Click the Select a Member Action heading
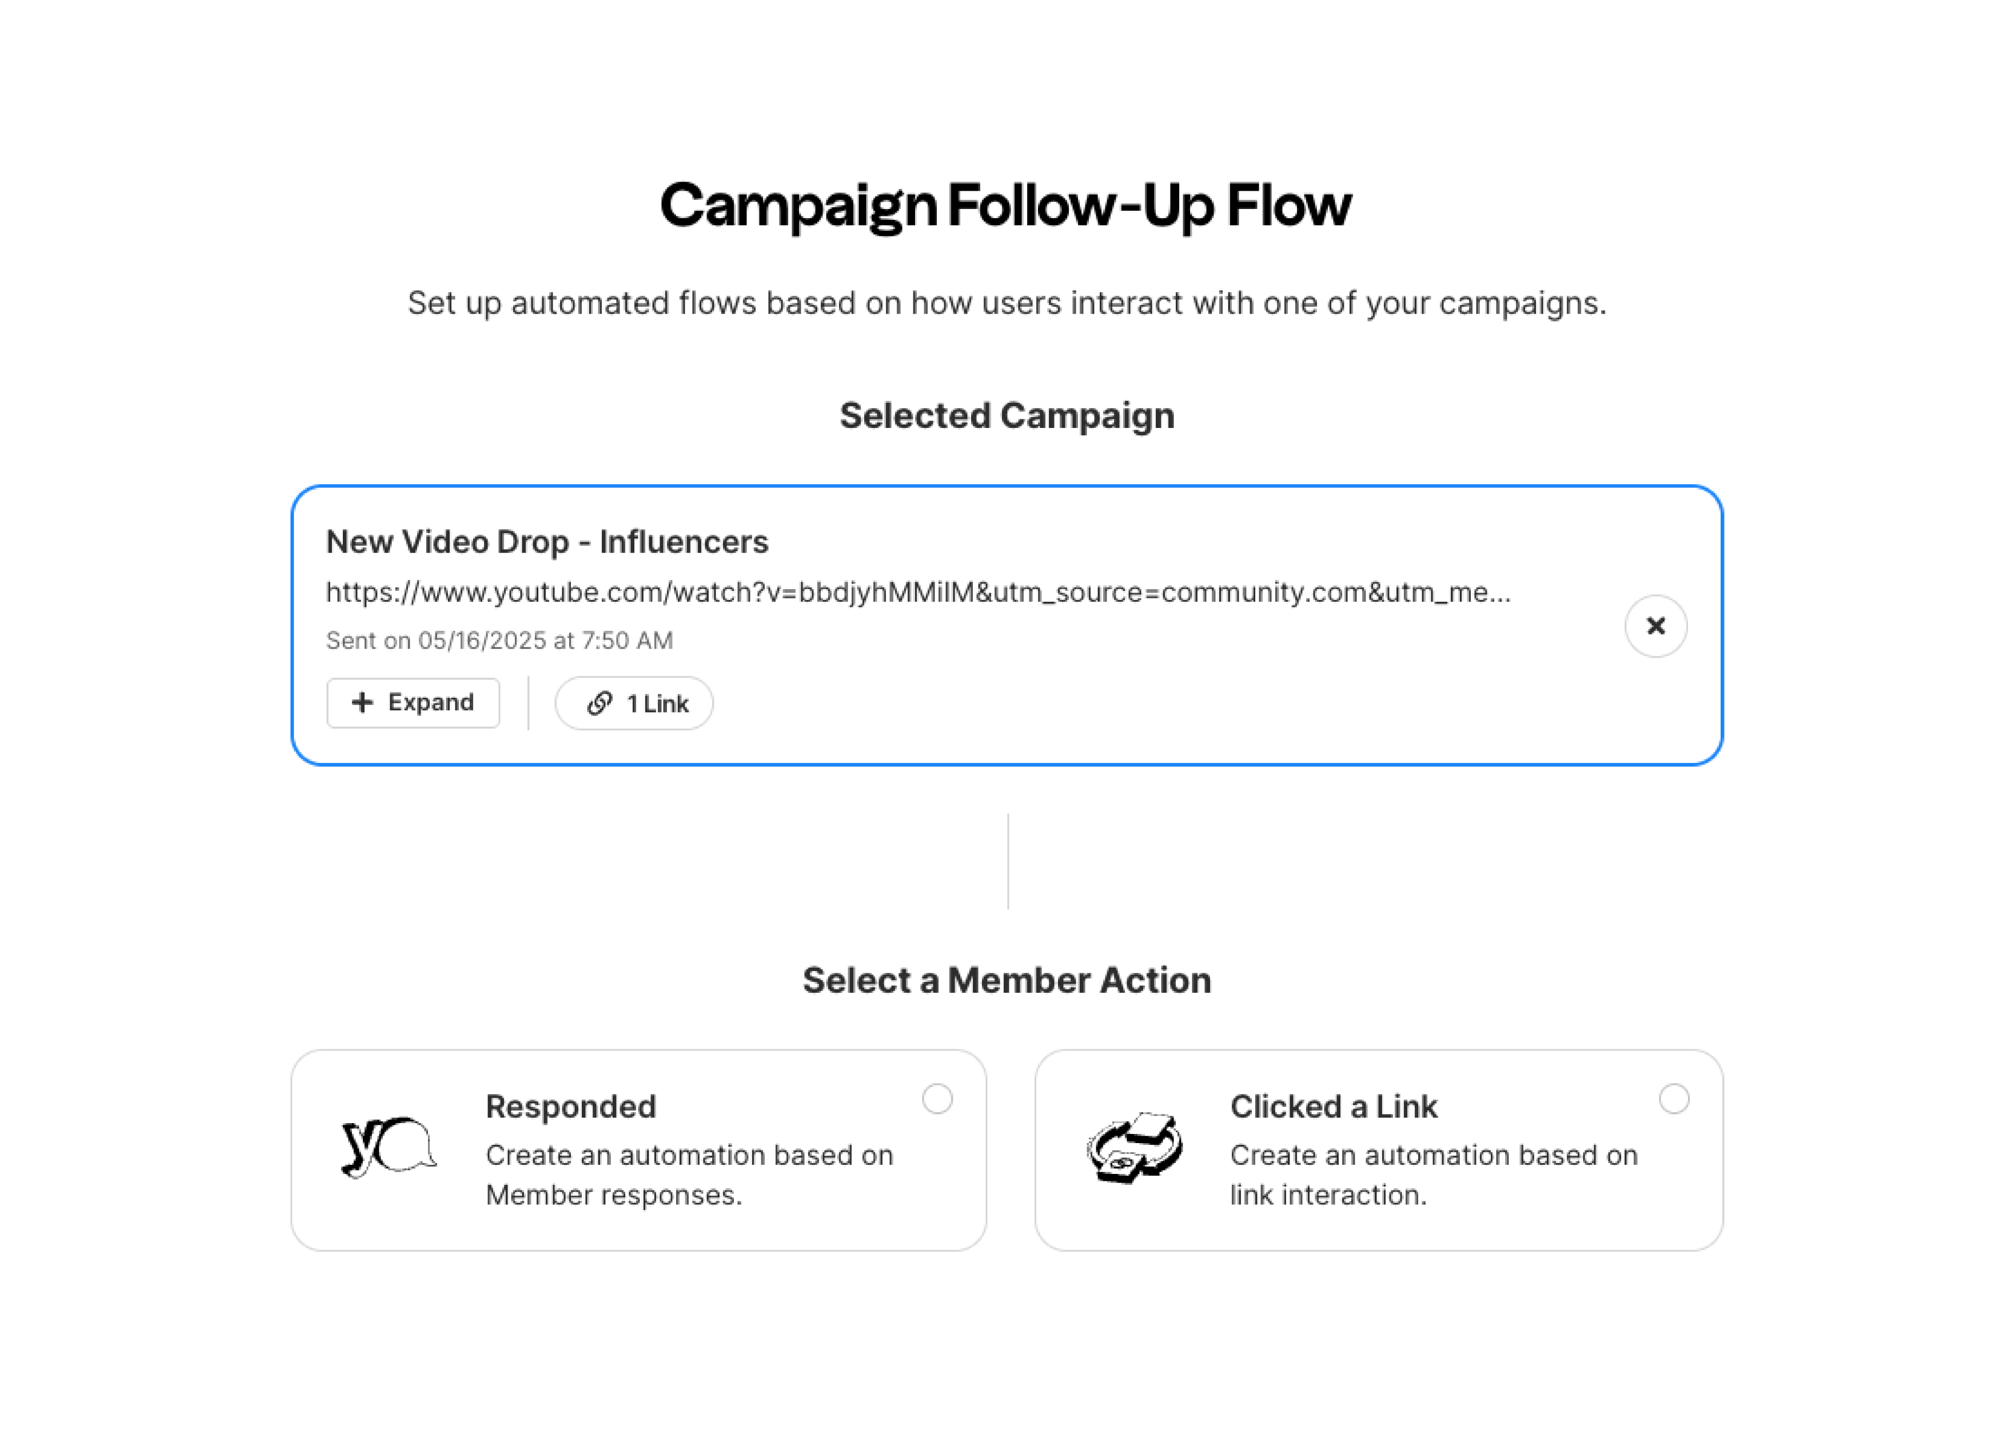 pos(1006,980)
